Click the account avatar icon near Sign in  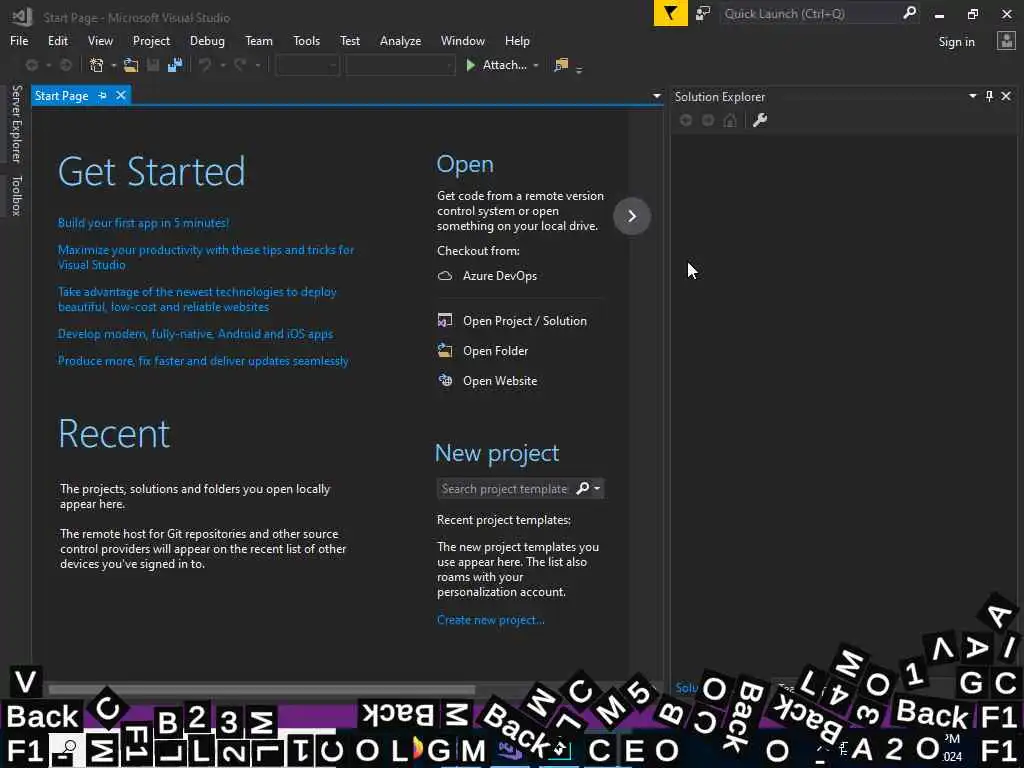coord(1006,41)
